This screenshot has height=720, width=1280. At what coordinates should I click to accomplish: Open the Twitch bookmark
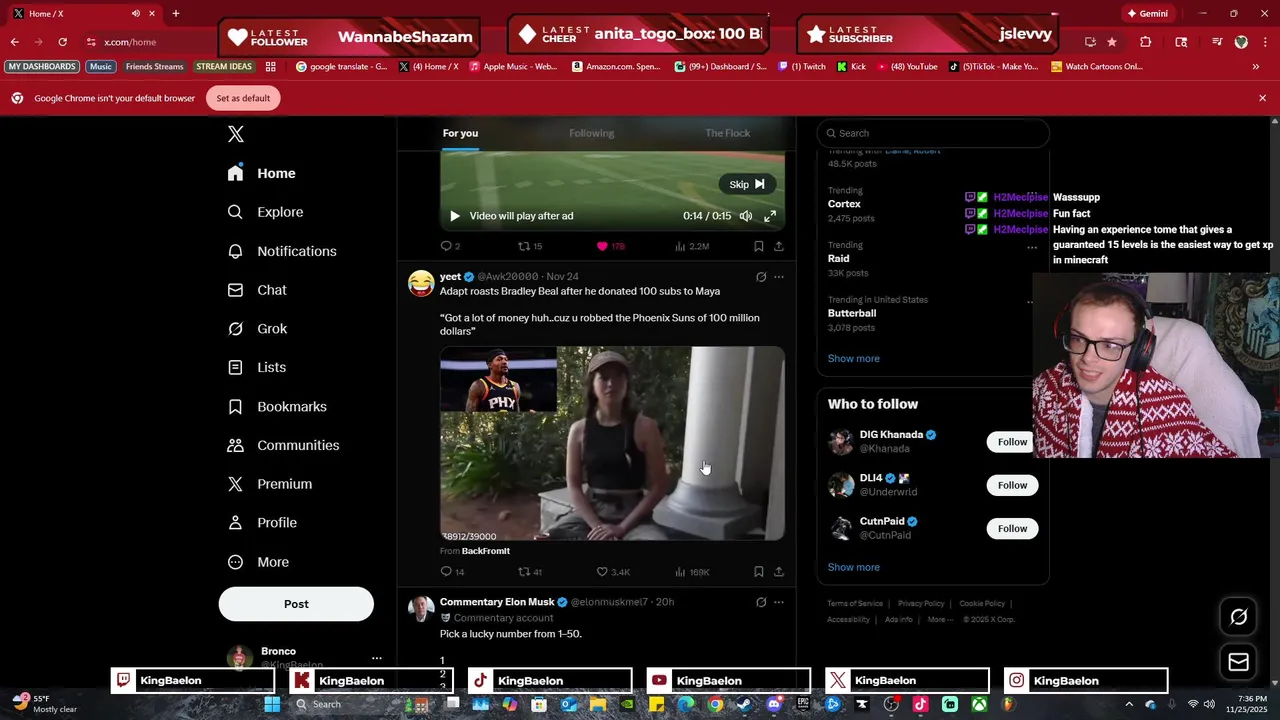tap(800, 67)
